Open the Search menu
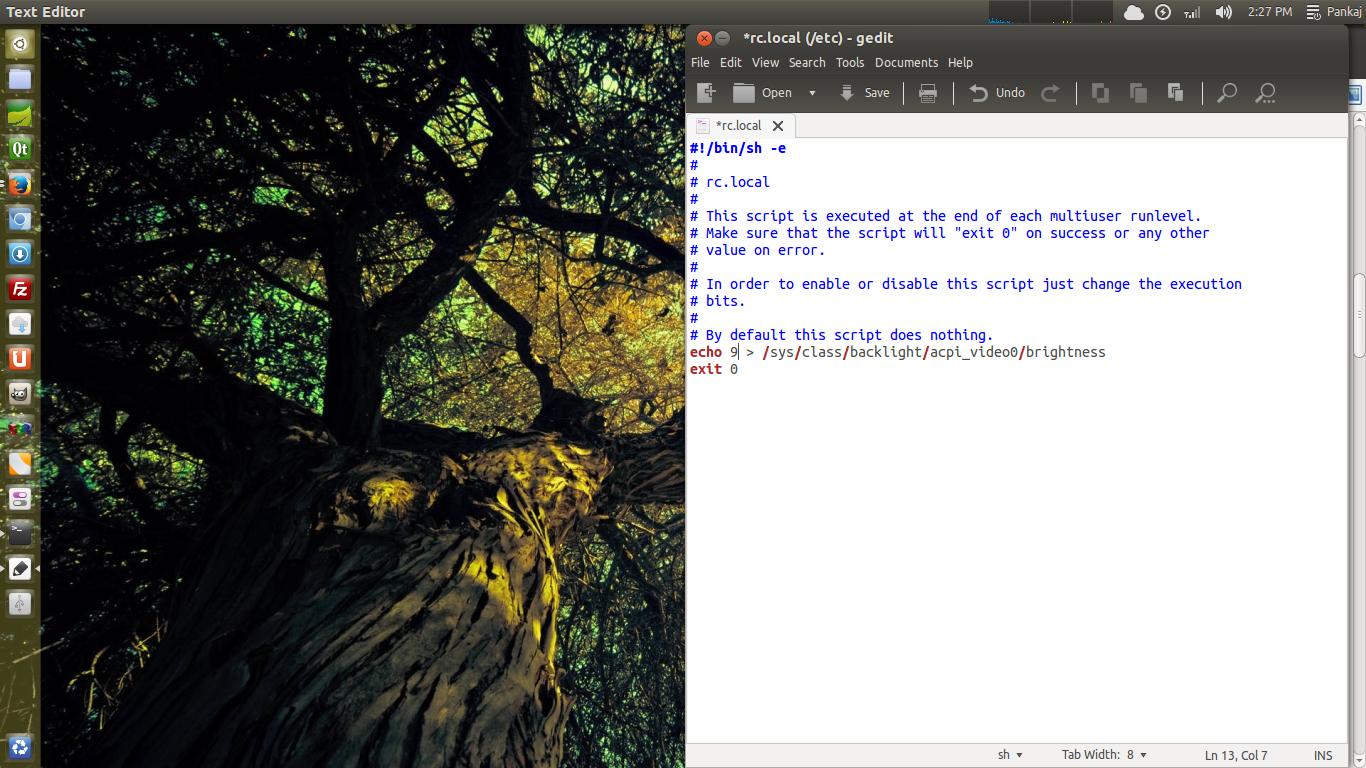This screenshot has height=768, width=1366. pos(806,62)
